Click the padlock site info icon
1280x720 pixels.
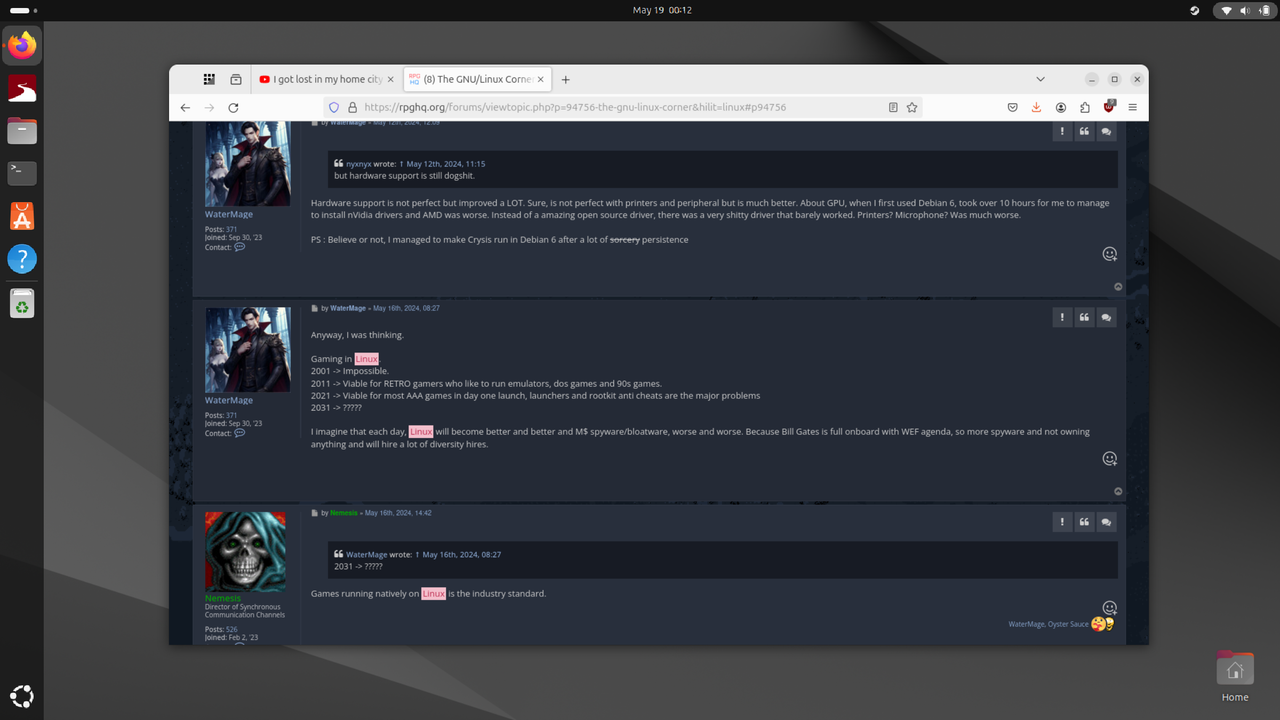352,107
